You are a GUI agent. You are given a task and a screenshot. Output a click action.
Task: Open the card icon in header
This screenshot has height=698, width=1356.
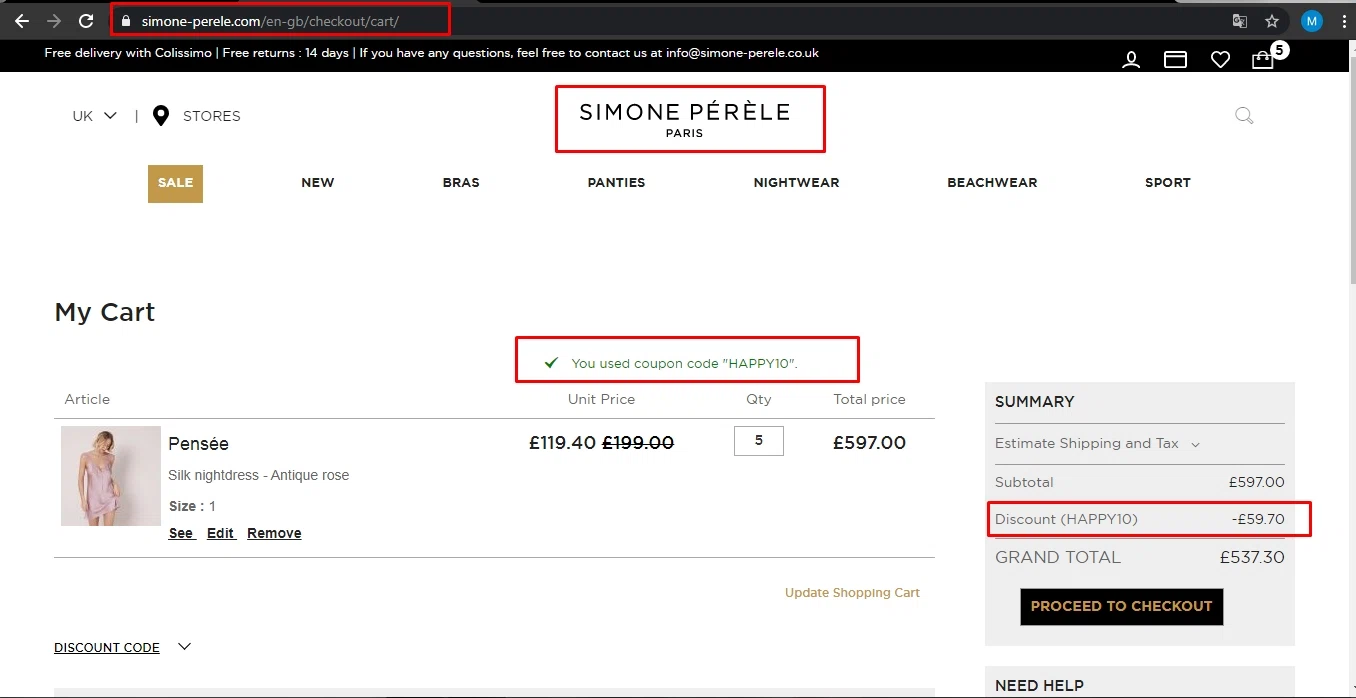[1175, 60]
